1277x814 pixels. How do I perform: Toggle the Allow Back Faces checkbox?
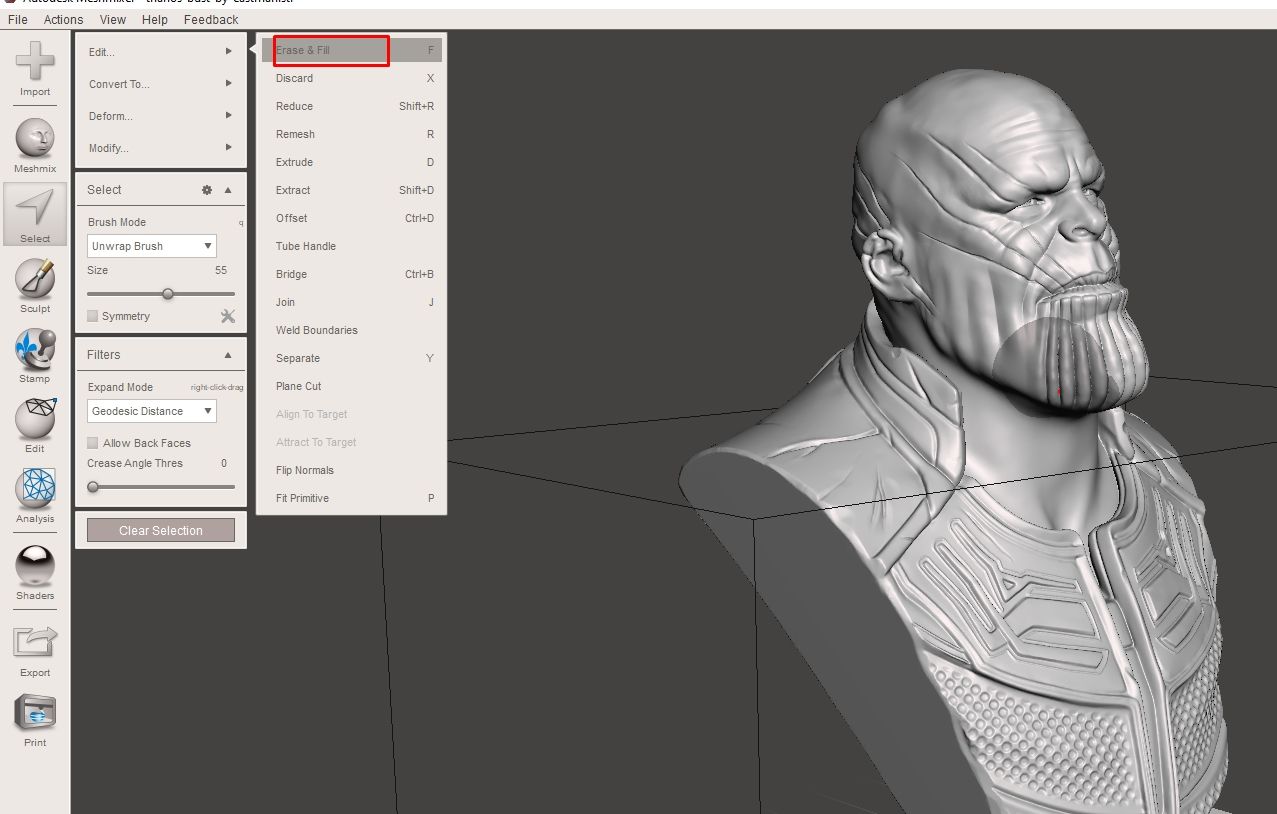point(92,442)
